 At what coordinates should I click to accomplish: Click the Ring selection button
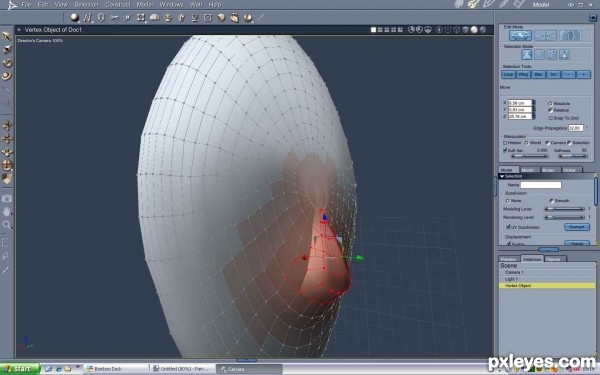pos(523,75)
